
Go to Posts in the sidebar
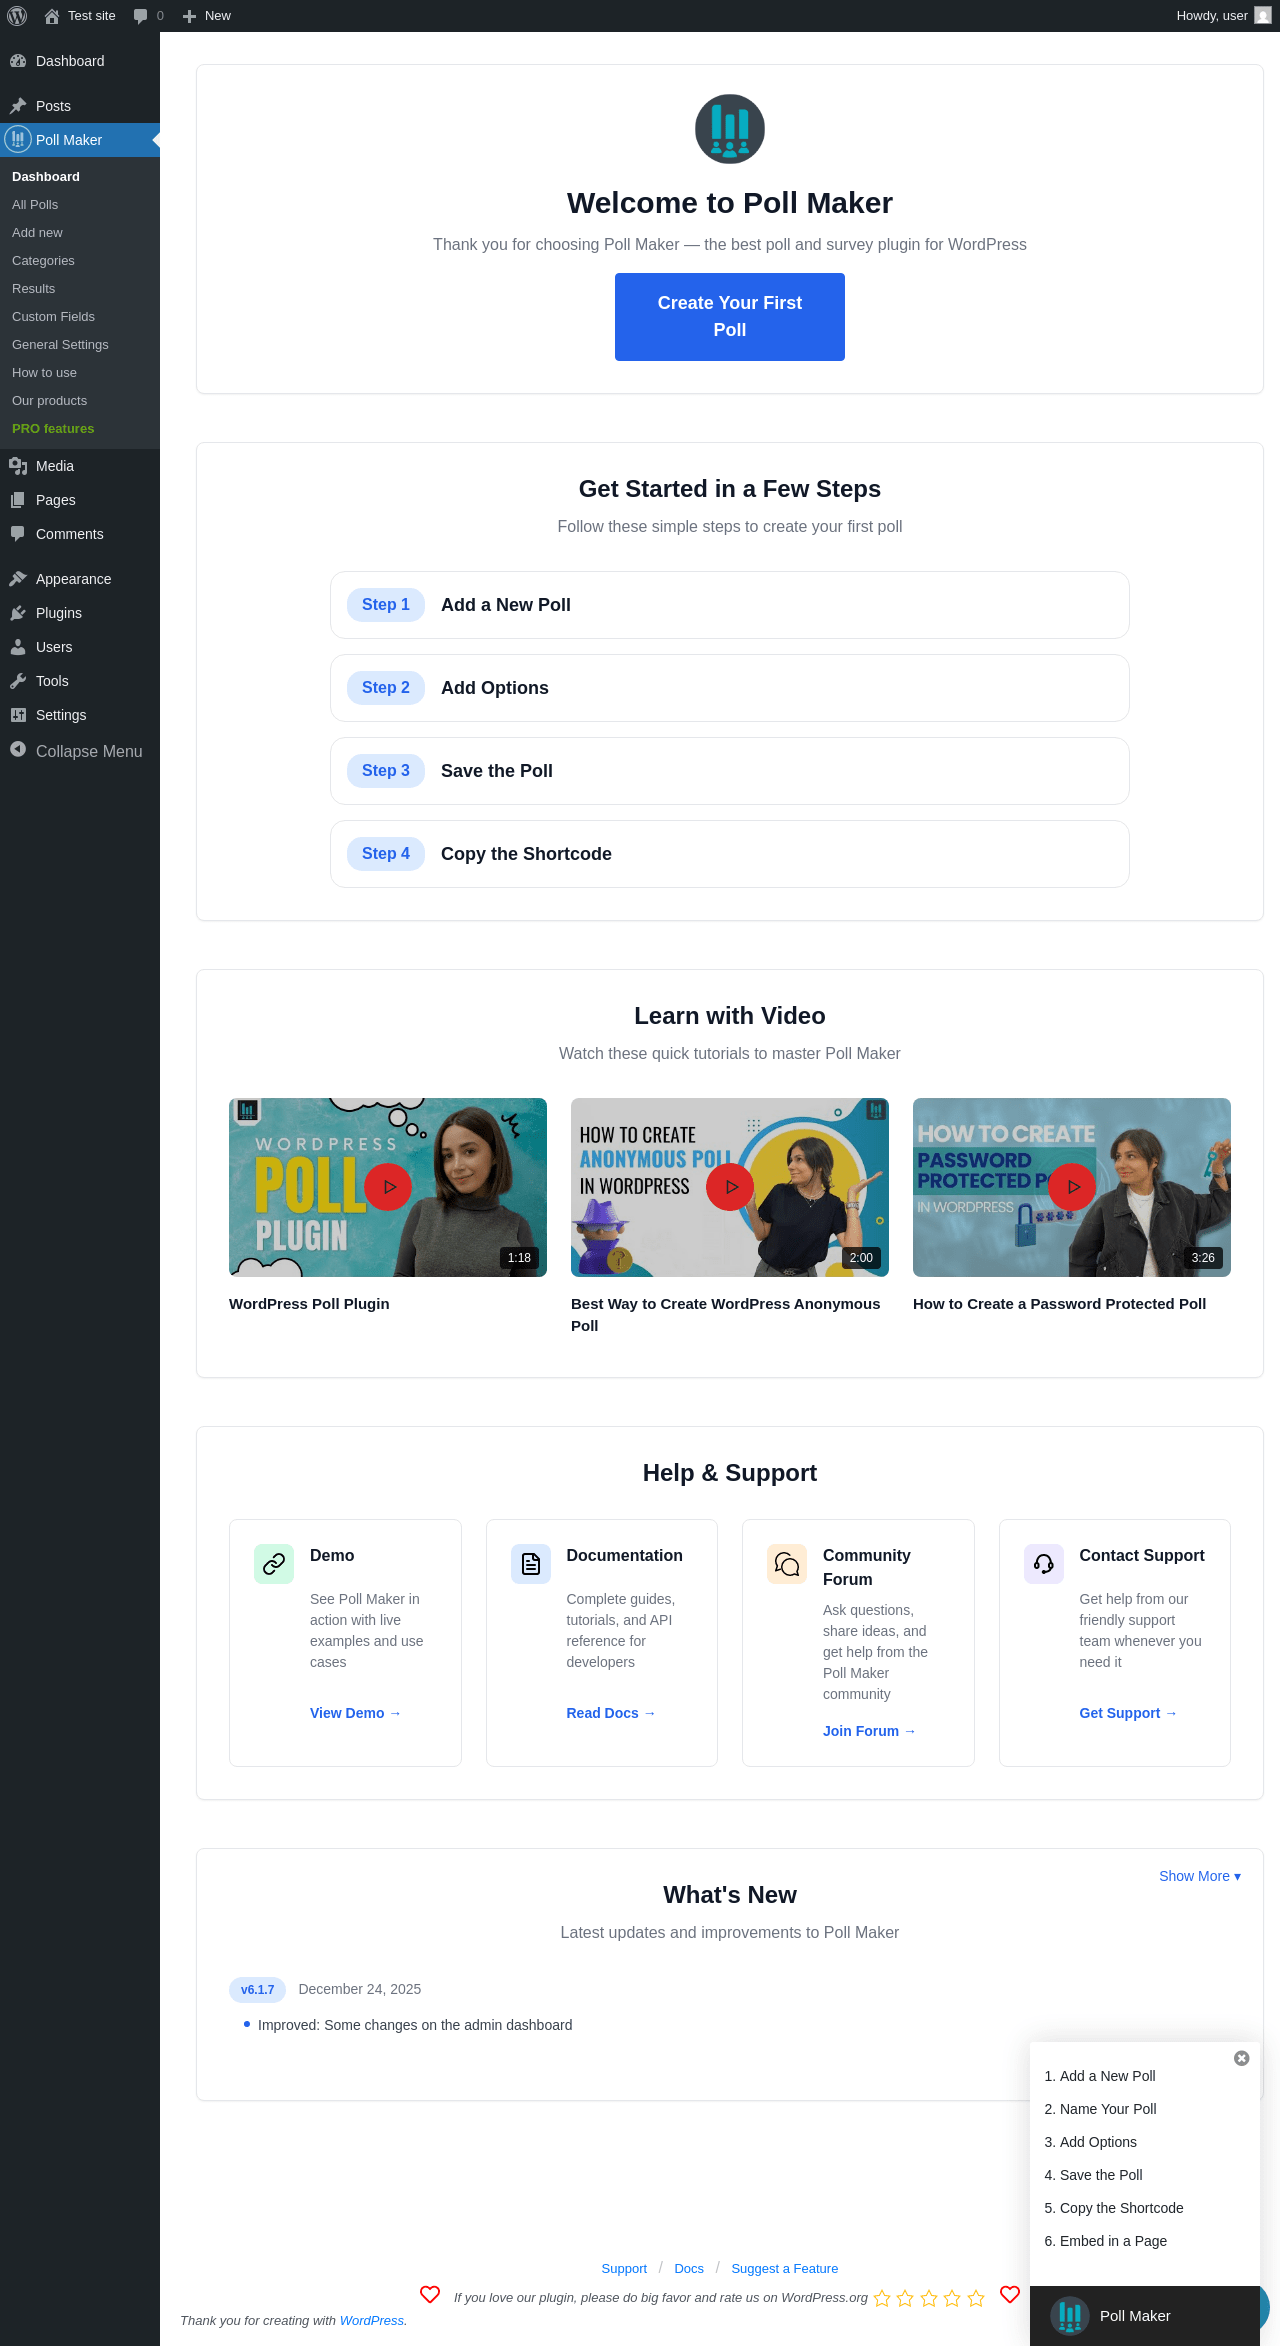pyautogui.click(x=80, y=106)
